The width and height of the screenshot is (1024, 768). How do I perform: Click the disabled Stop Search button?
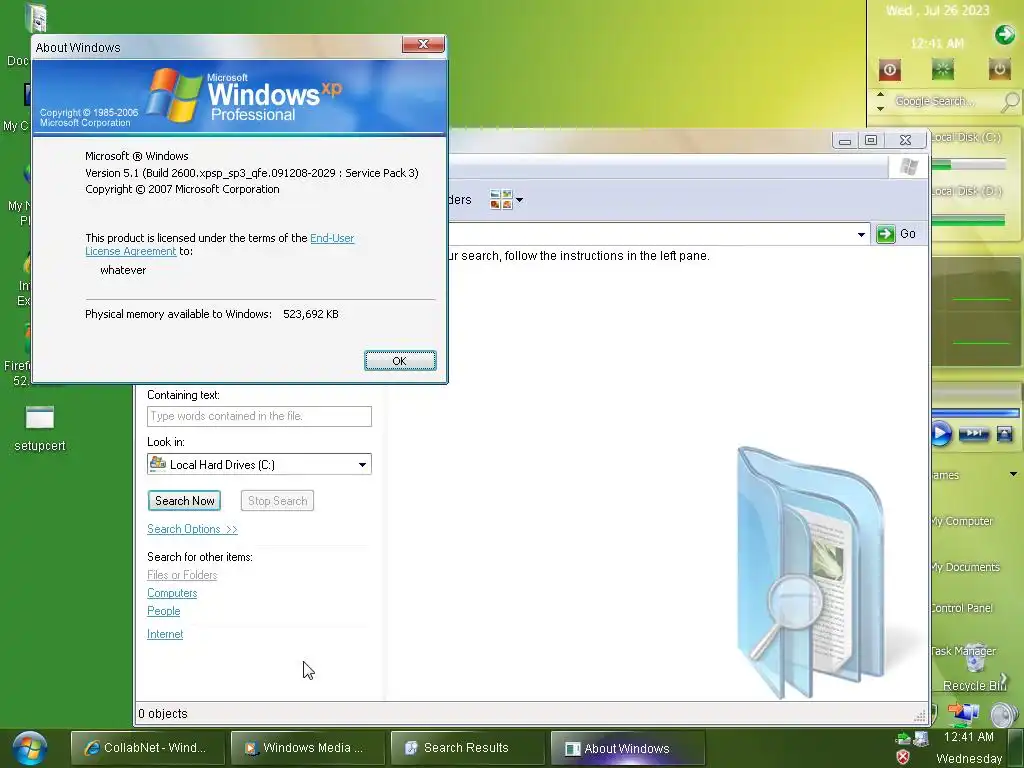pyautogui.click(x=277, y=501)
